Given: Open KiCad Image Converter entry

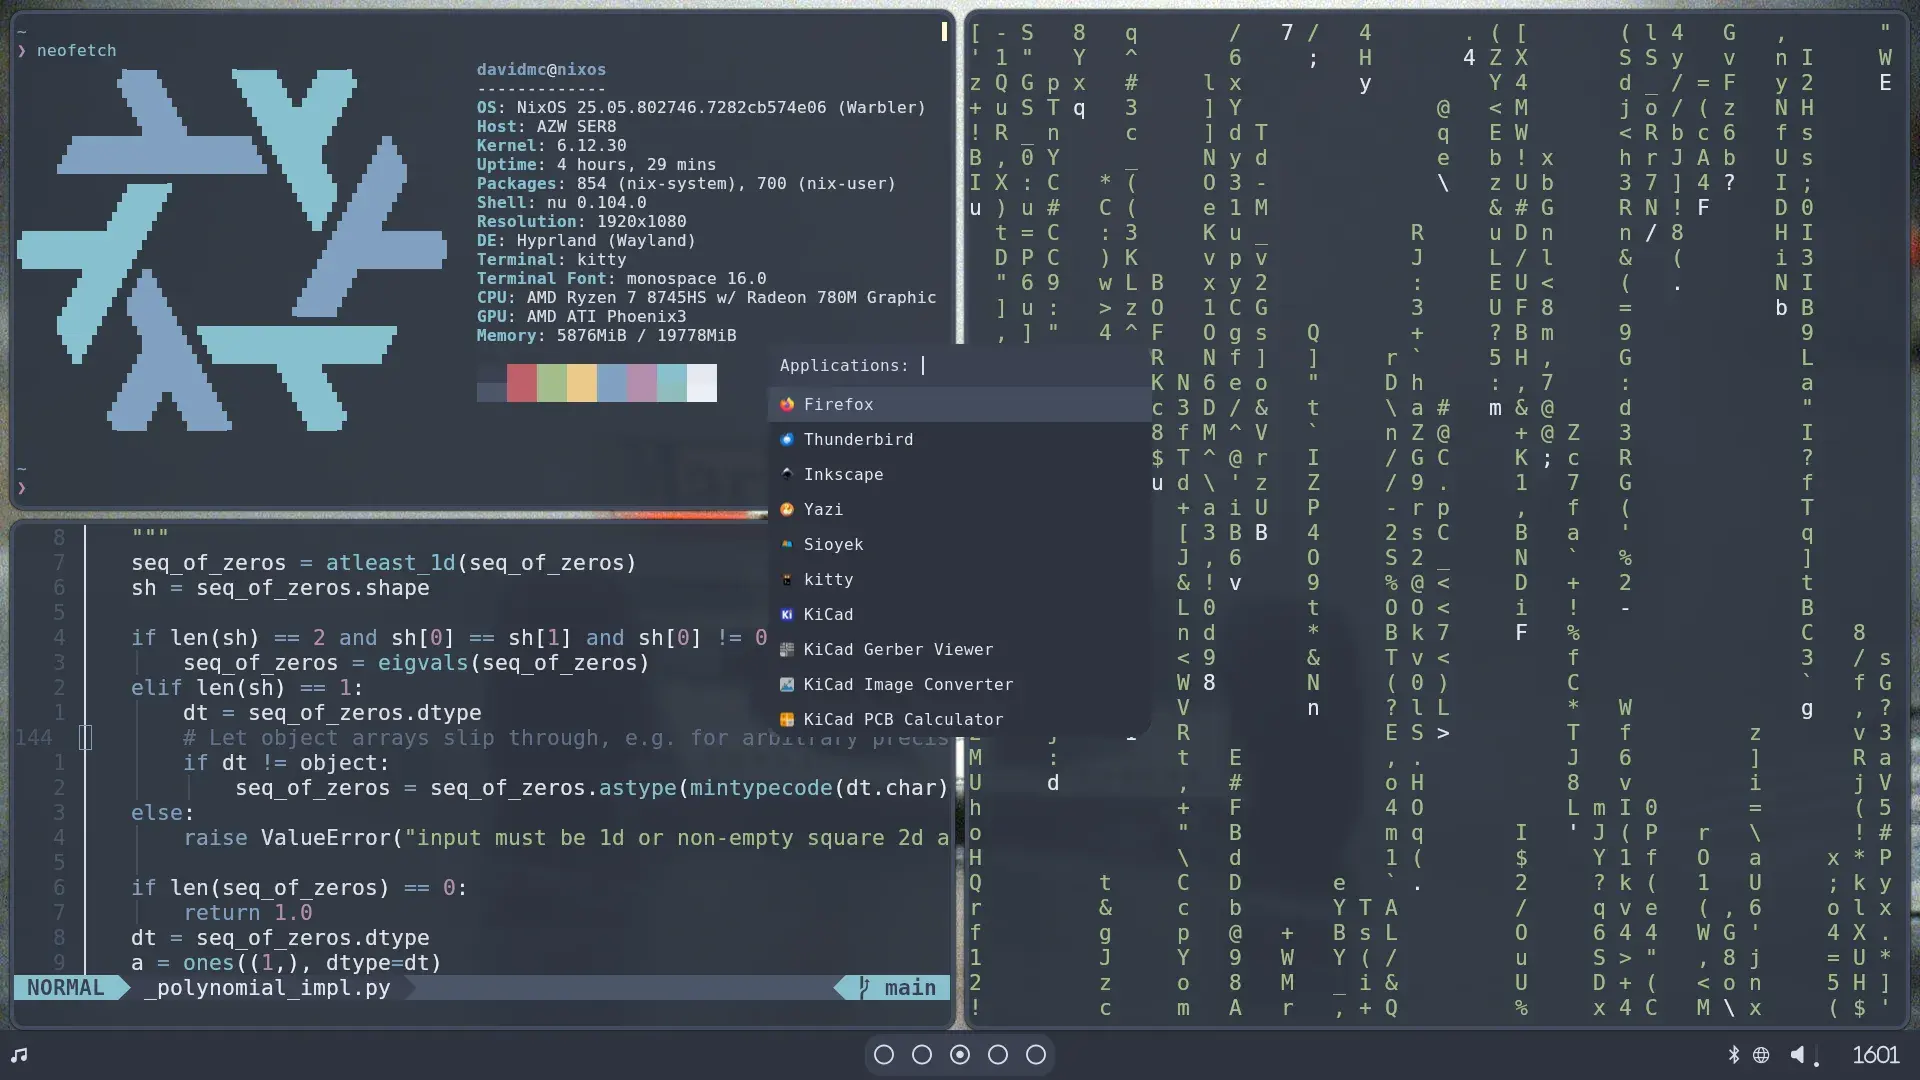Looking at the screenshot, I should [908, 684].
